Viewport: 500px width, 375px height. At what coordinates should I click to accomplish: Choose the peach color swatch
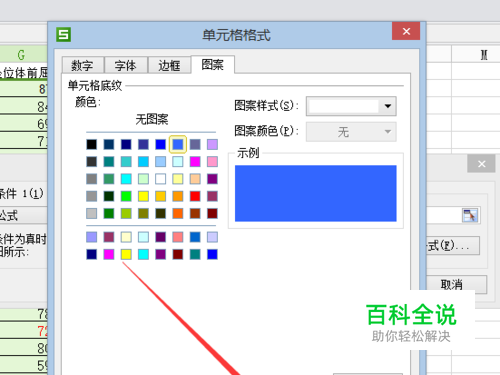[x=195, y=179]
